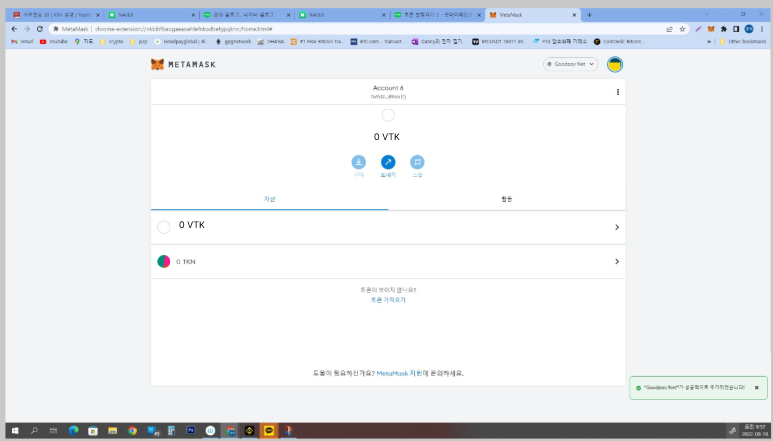Bookmark this page with star icon
This screenshot has width=773, height=441.
click(x=682, y=29)
